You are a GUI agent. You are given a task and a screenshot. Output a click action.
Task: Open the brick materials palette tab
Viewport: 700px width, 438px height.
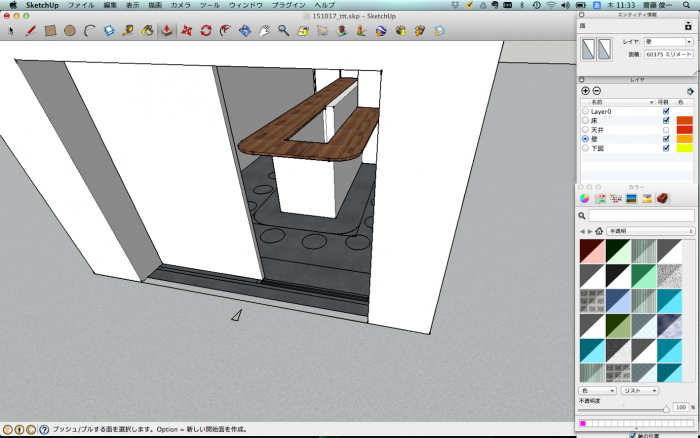pyautogui.click(x=661, y=198)
